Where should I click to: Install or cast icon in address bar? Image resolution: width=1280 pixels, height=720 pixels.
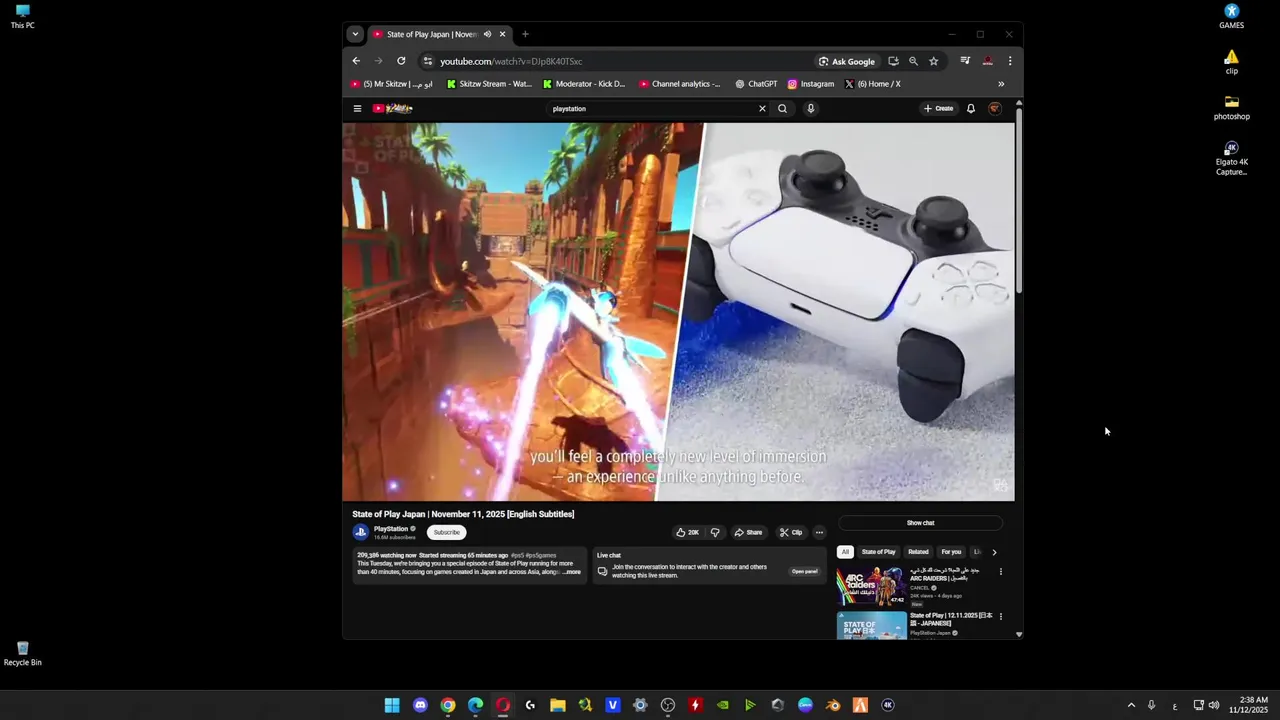(x=893, y=61)
